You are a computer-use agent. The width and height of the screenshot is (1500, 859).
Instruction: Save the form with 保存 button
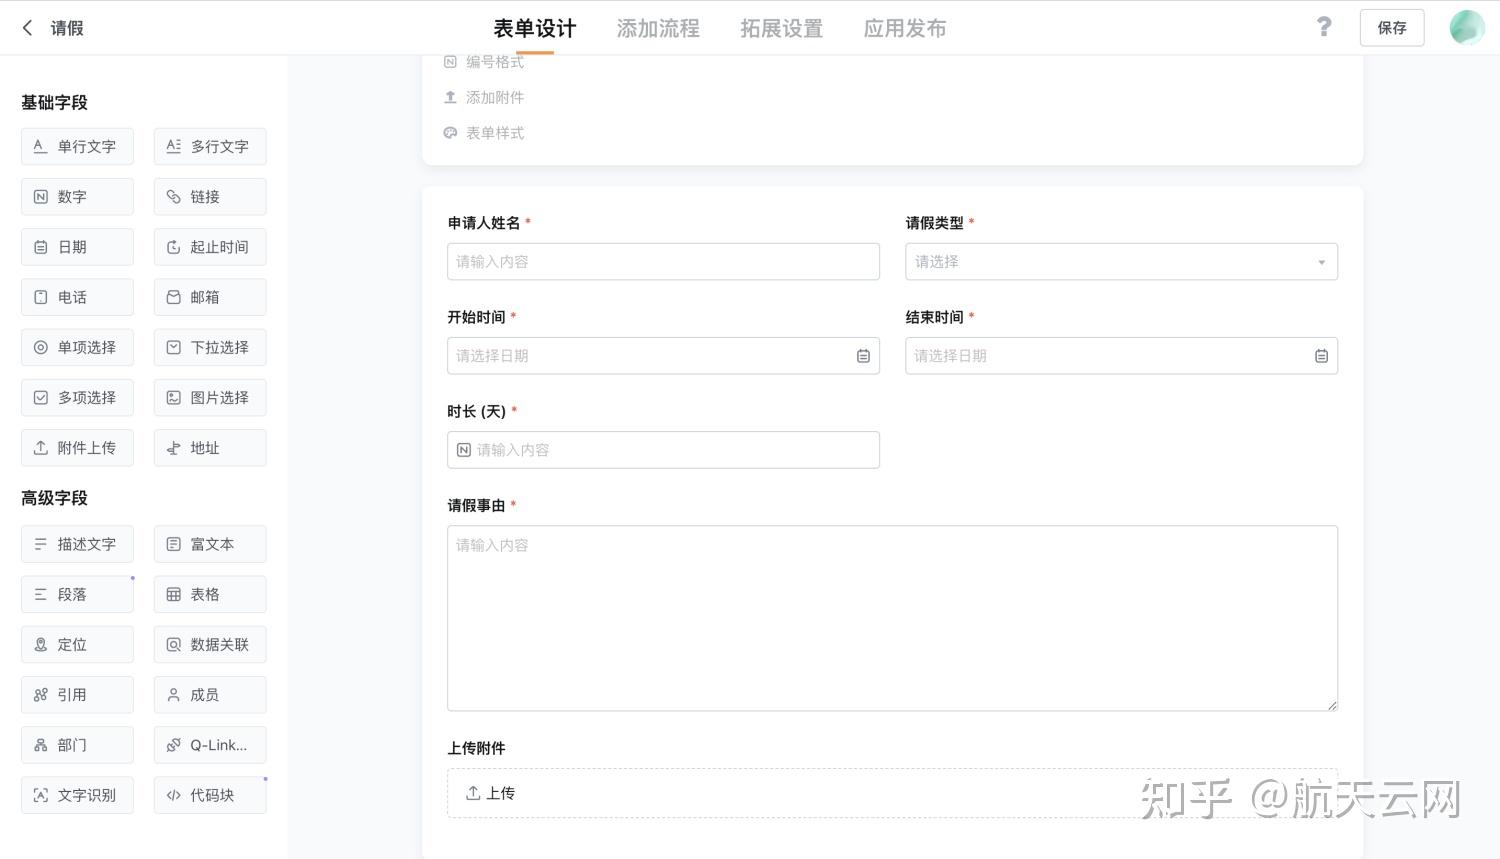coord(1392,28)
